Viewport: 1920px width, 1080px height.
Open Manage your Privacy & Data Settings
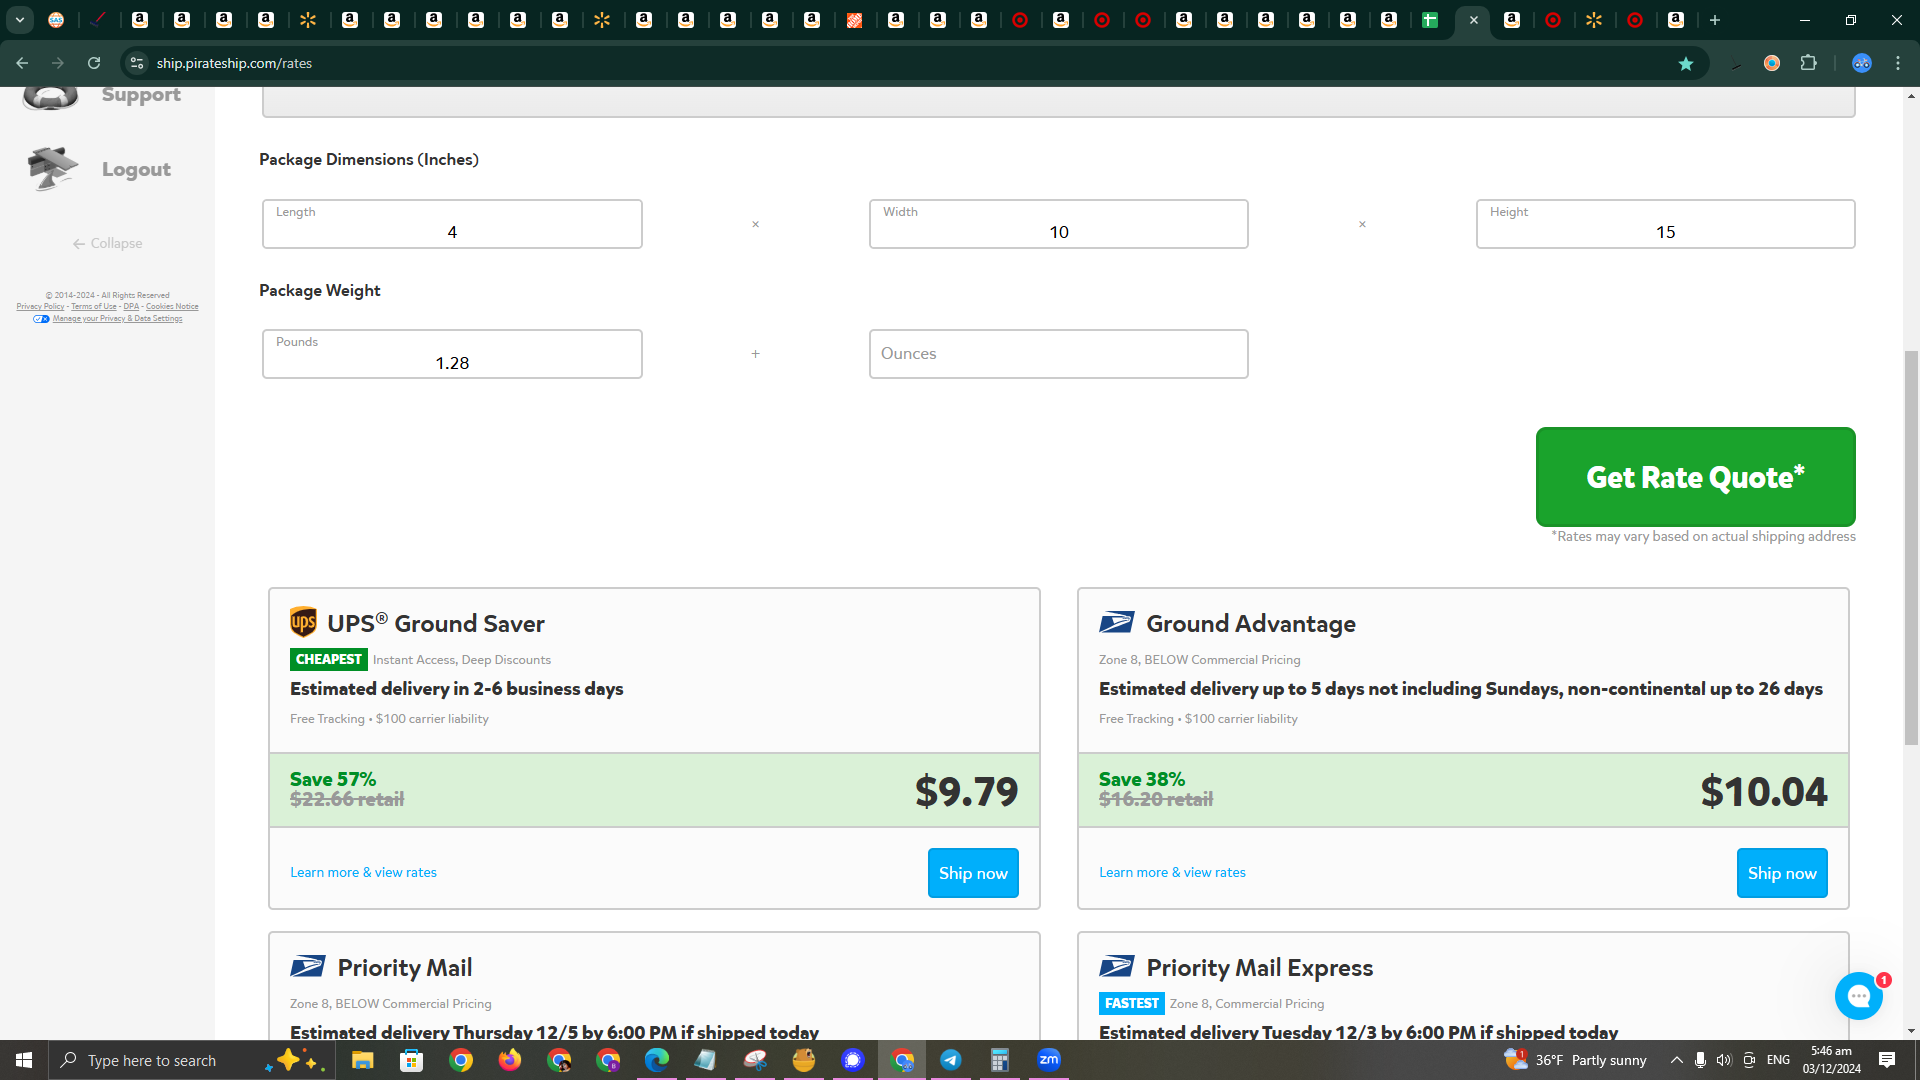click(x=117, y=319)
